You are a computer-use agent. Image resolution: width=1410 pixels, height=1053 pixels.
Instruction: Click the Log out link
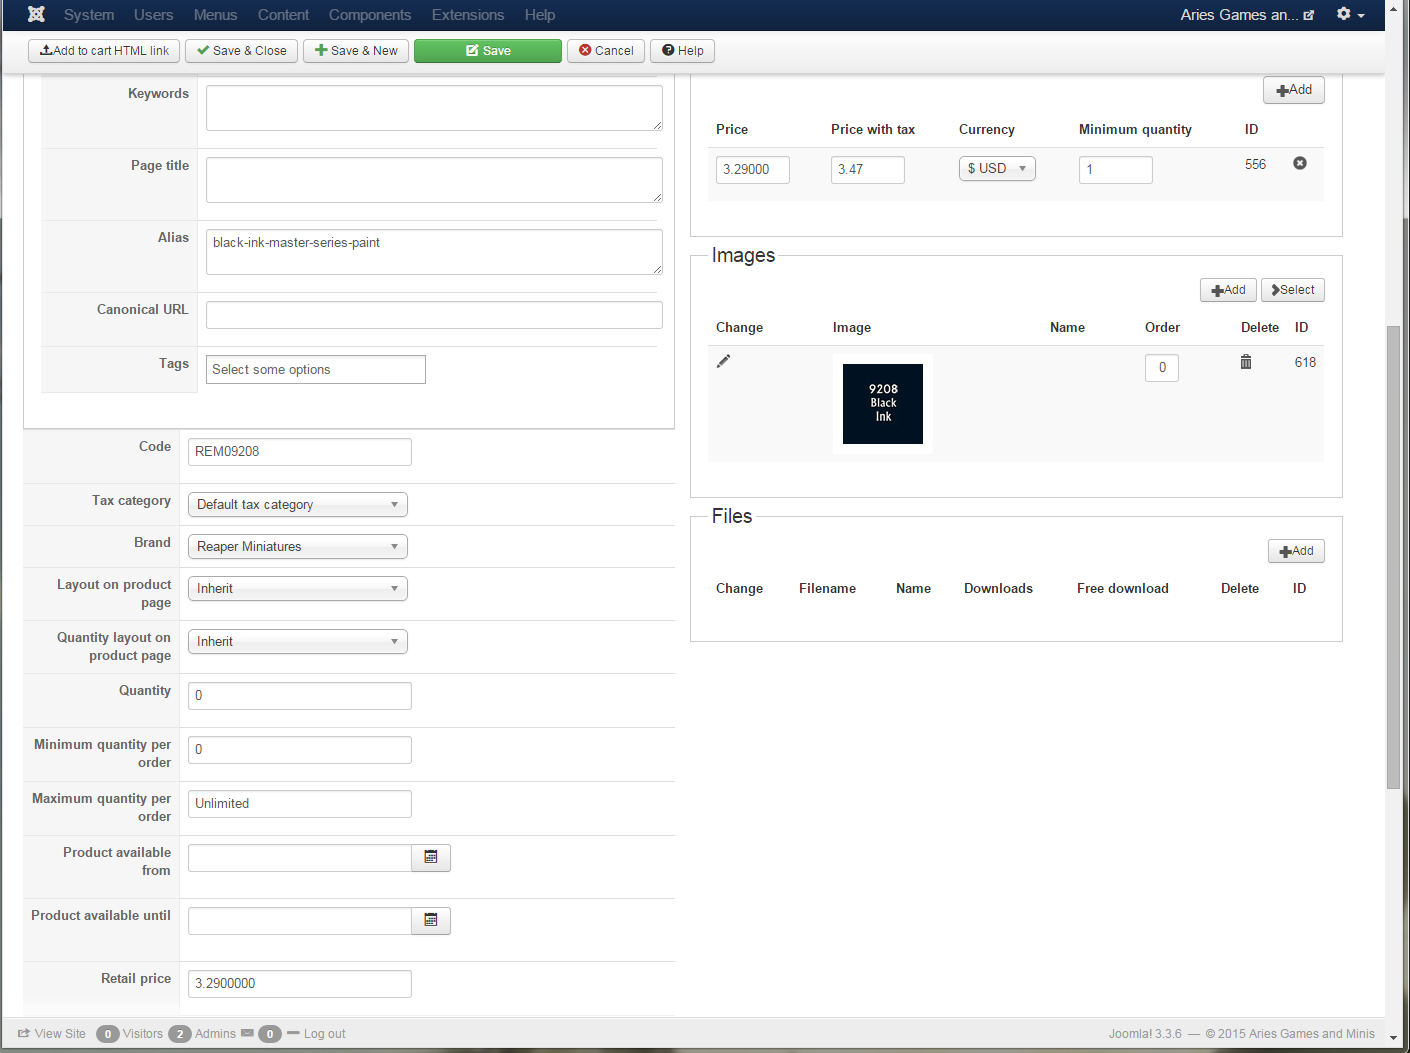click(324, 1034)
